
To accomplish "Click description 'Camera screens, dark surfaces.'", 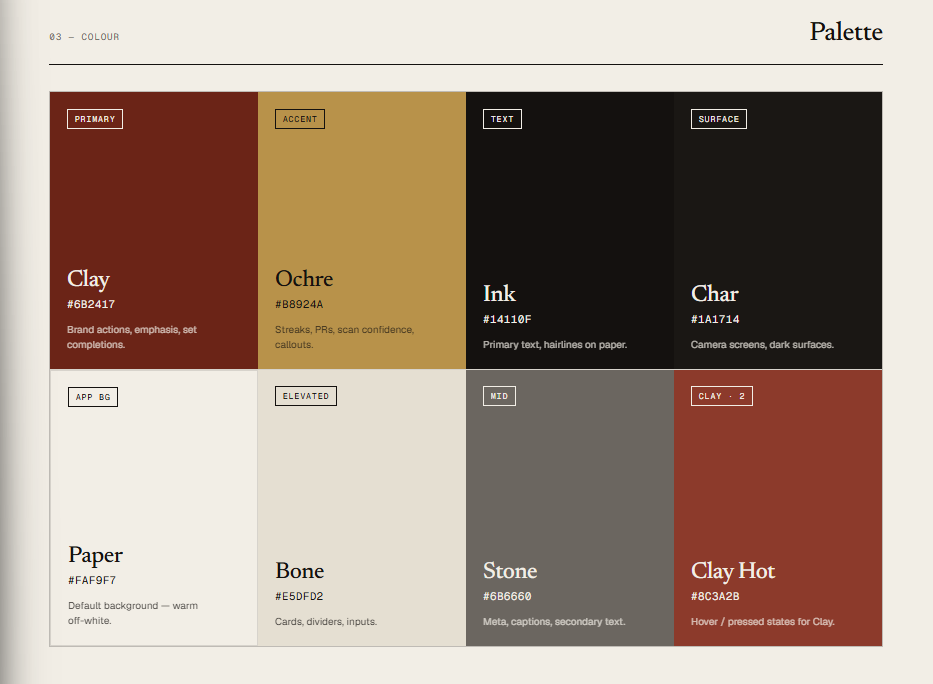I will coord(762,345).
